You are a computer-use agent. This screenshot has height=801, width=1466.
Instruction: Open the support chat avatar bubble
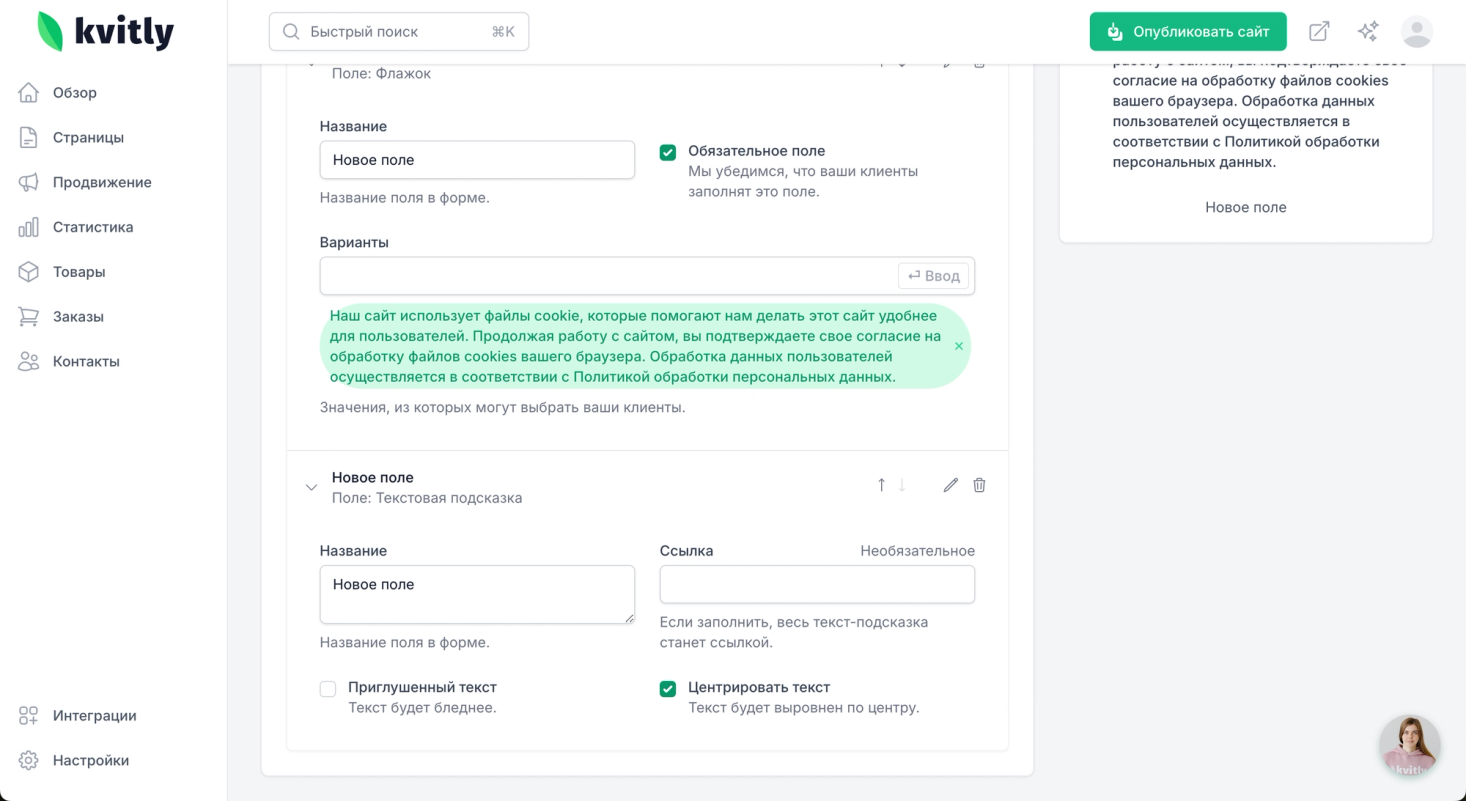pos(1409,746)
